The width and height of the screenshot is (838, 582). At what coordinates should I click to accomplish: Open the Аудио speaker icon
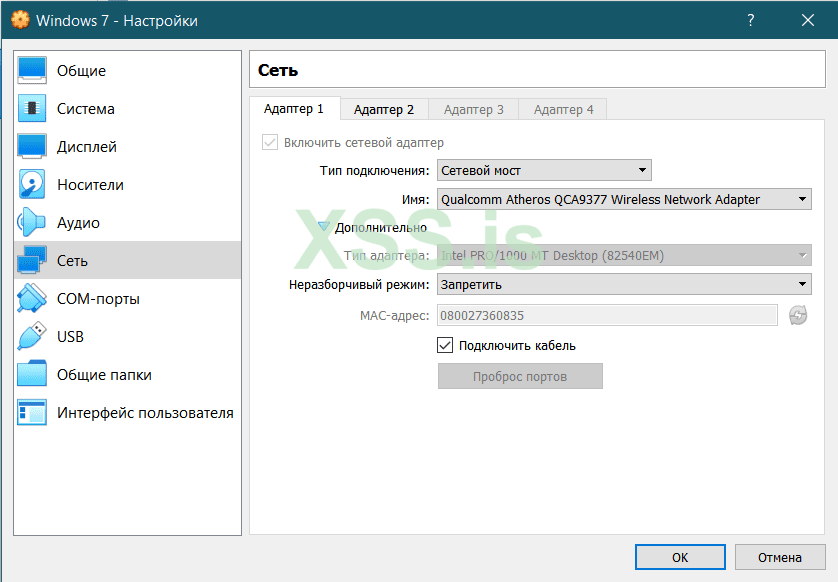pyautogui.click(x=32, y=223)
